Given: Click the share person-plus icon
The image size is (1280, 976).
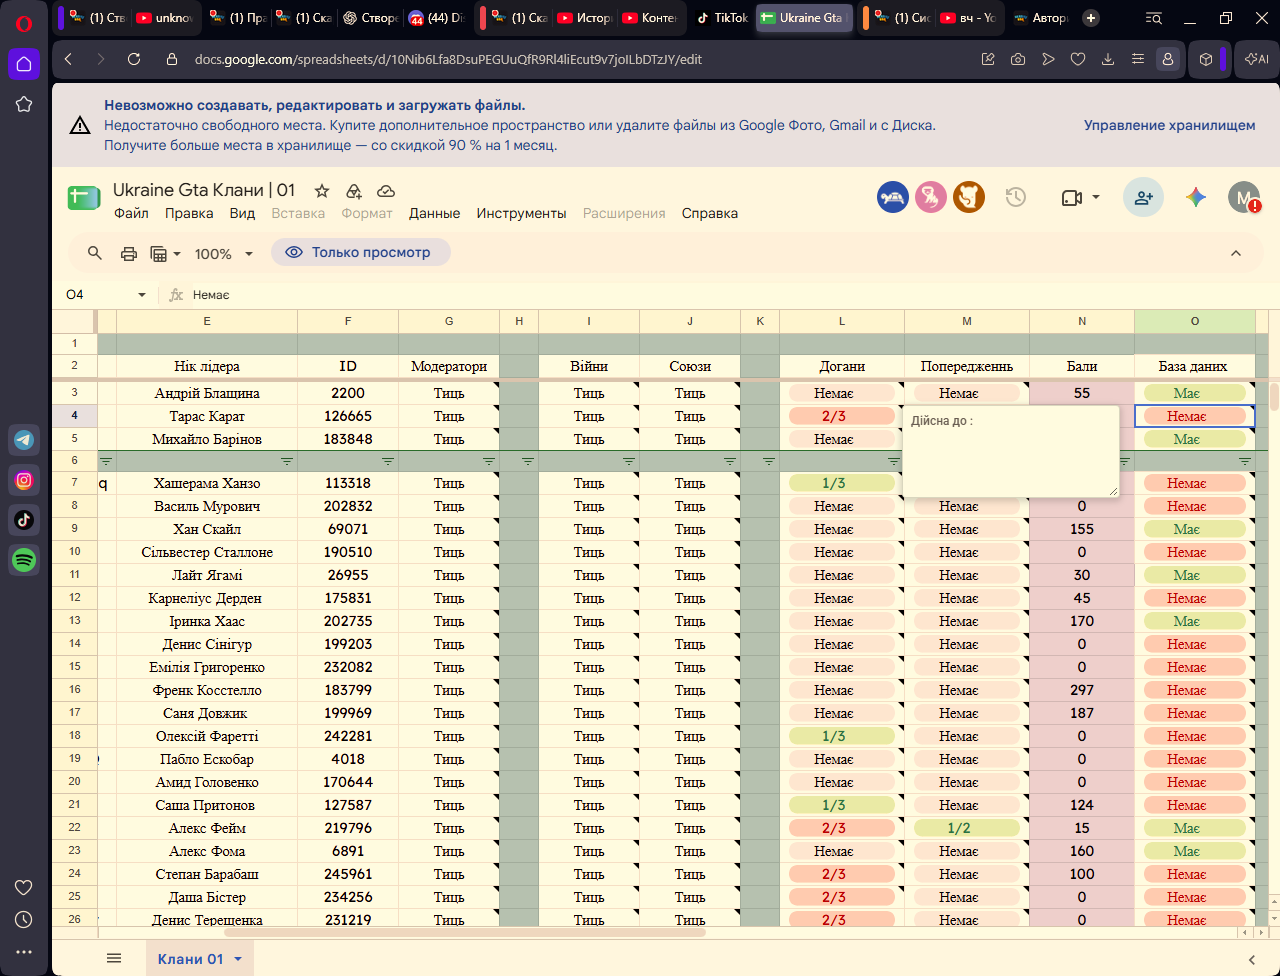Looking at the screenshot, I should (1143, 198).
